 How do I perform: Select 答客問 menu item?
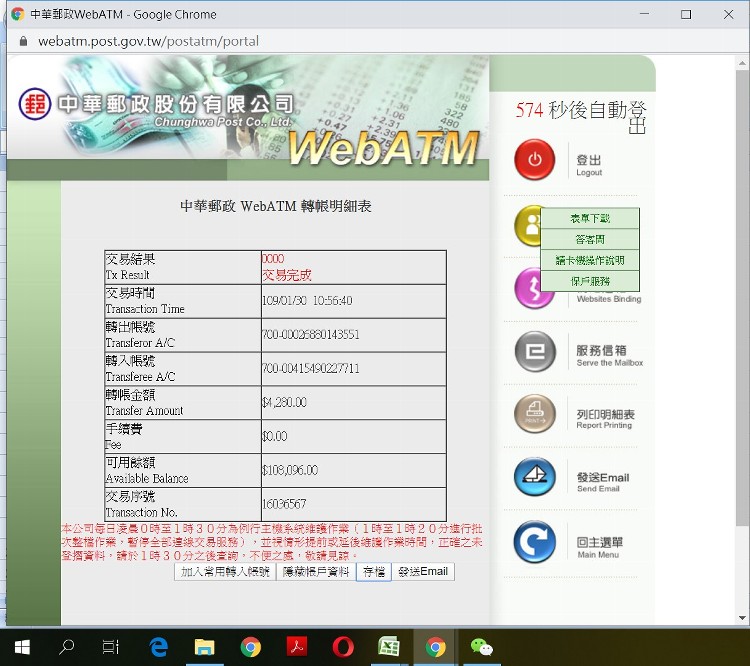[x=590, y=239]
